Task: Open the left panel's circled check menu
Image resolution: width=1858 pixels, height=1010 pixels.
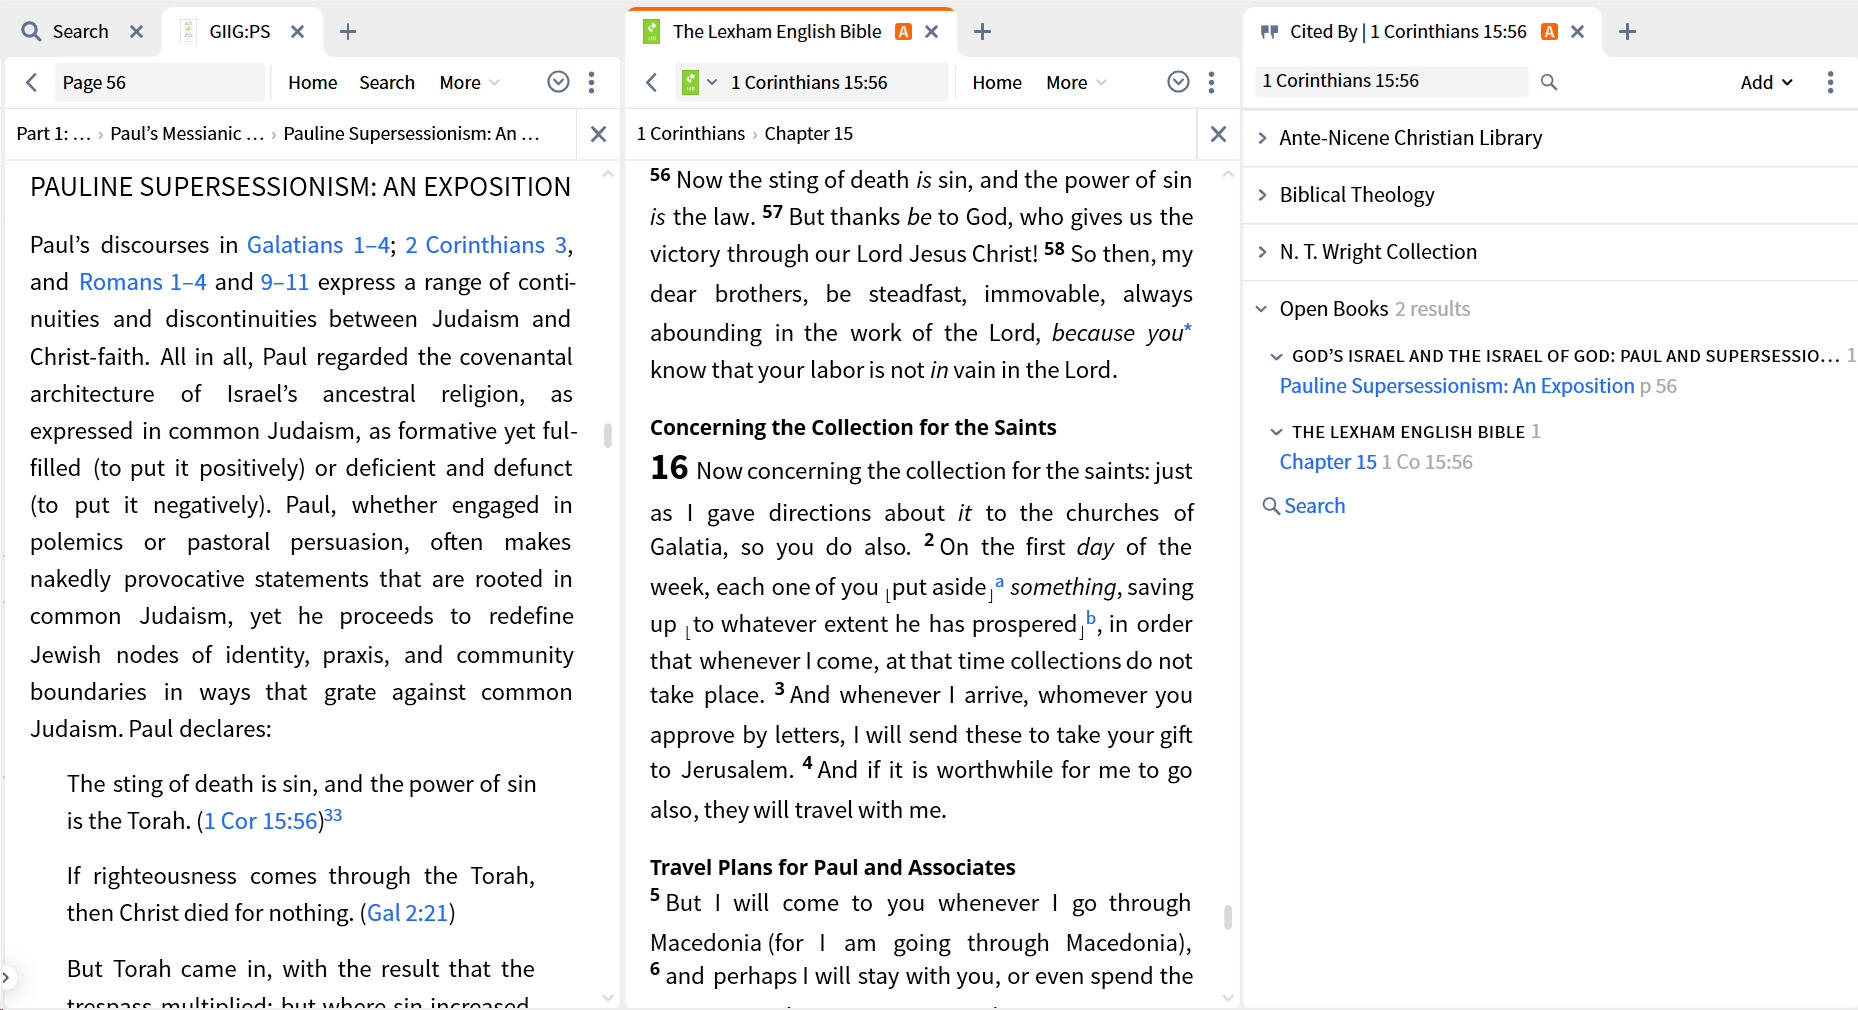Action: click(559, 82)
